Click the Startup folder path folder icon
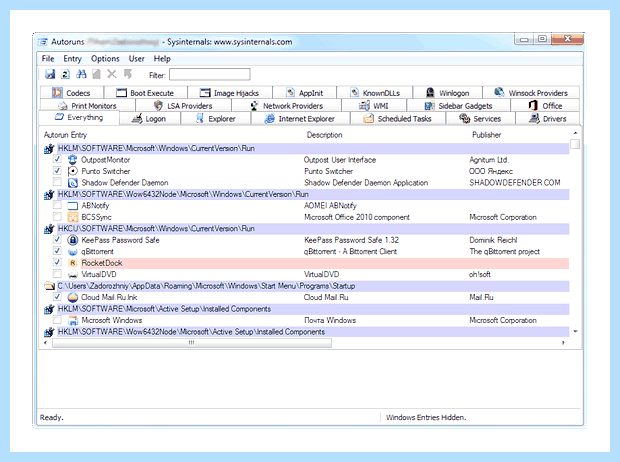620x462 pixels. [x=49, y=286]
